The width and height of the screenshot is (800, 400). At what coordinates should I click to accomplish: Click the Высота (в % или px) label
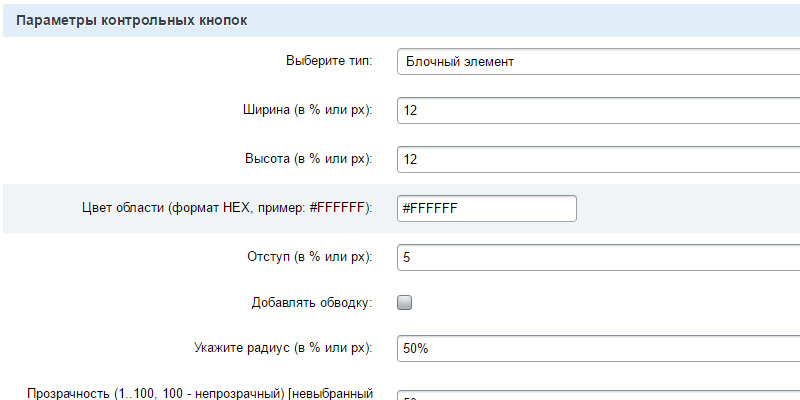tap(307, 159)
